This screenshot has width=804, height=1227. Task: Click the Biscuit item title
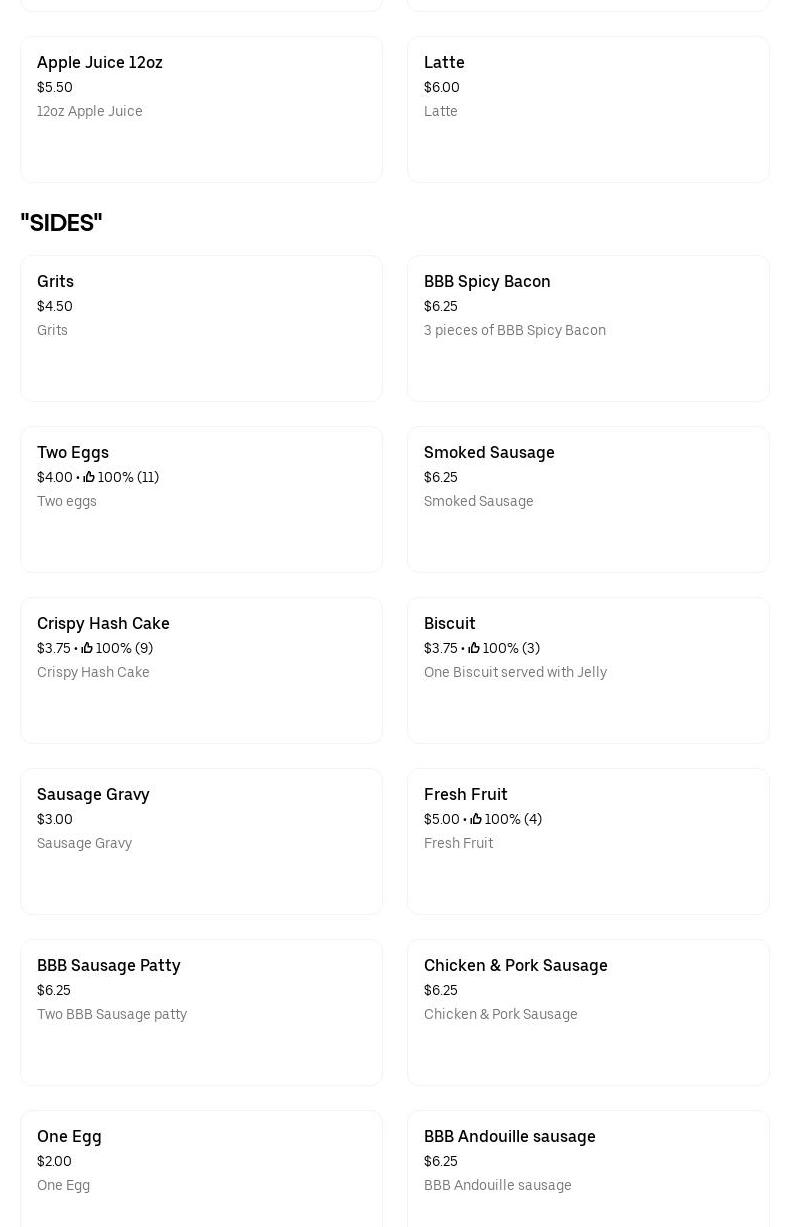tap(450, 624)
